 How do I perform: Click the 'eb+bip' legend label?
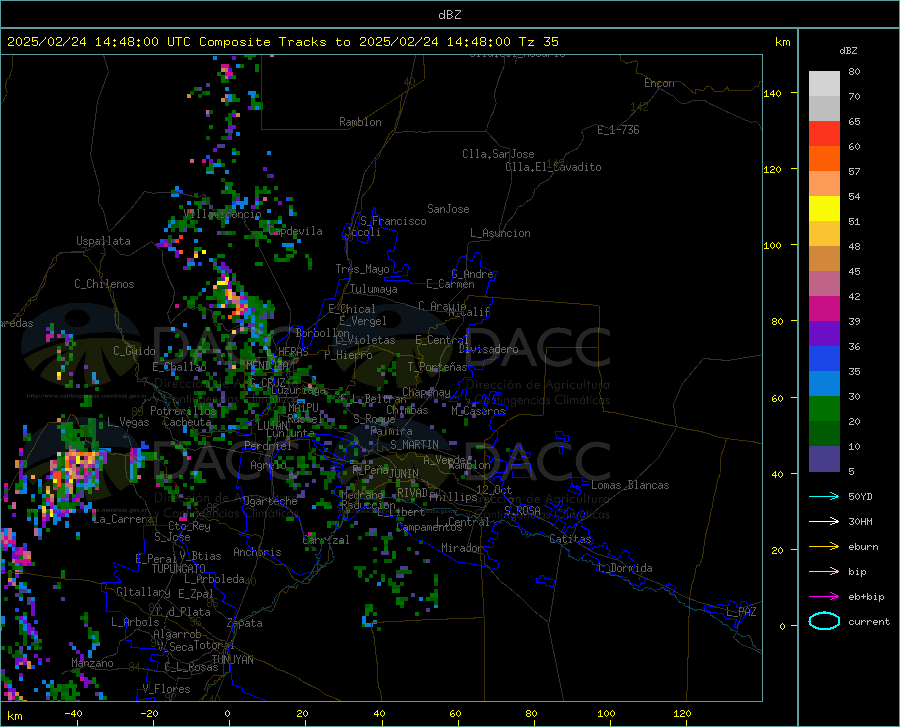click(x=866, y=597)
